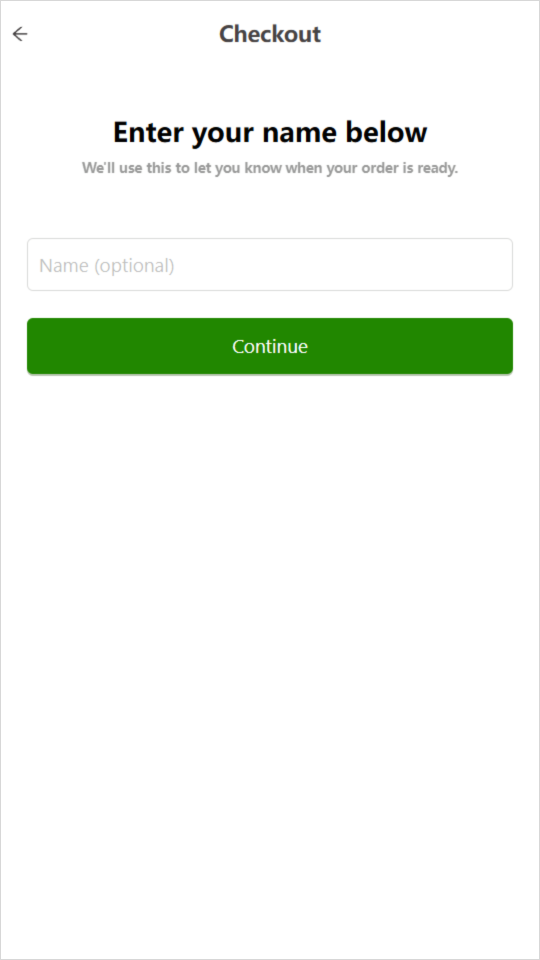Image resolution: width=540 pixels, height=960 pixels.
Task: Return to previous screen via arrow icon
Action: 20,34
